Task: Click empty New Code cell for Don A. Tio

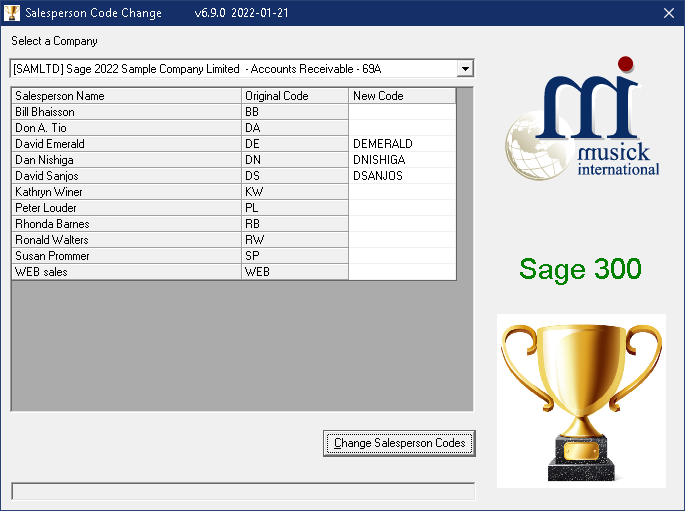Action: 402,128
